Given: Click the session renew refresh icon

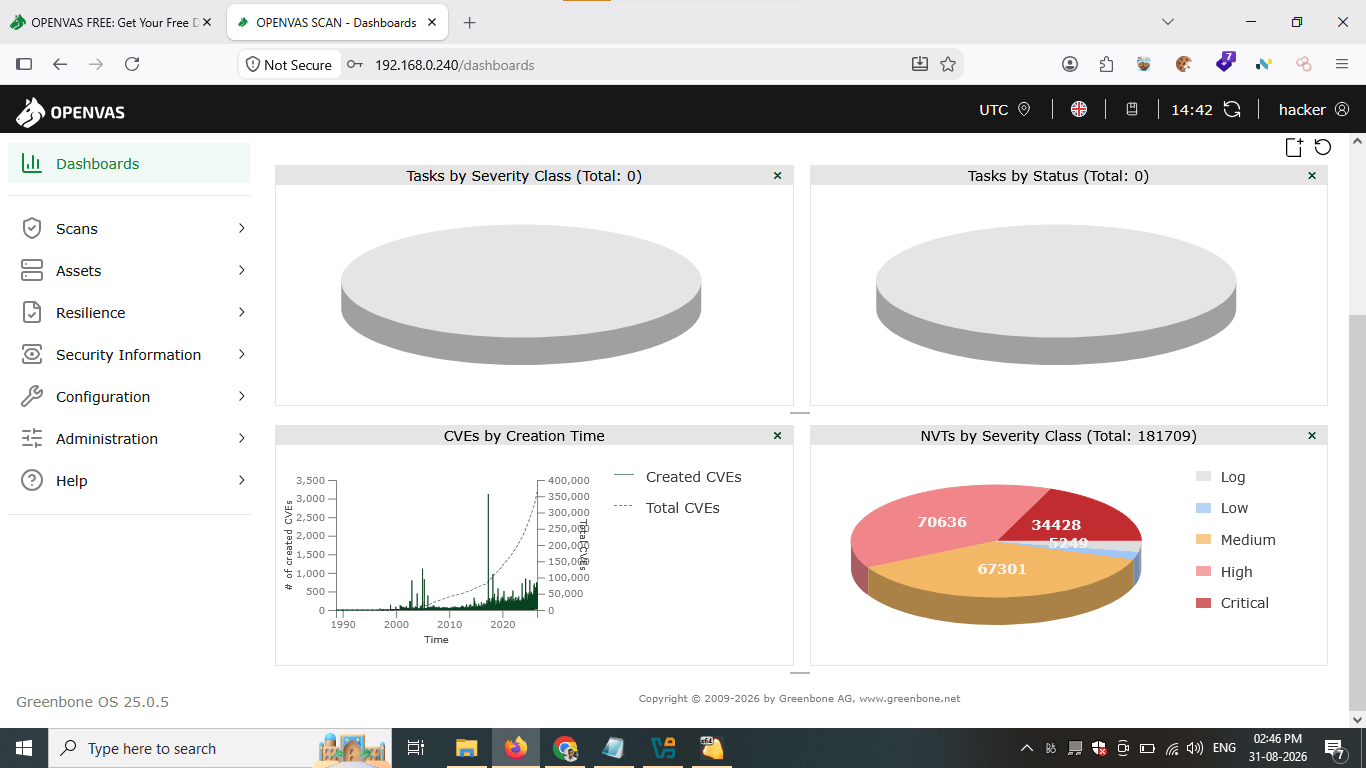Looking at the screenshot, I should [1232, 110].
